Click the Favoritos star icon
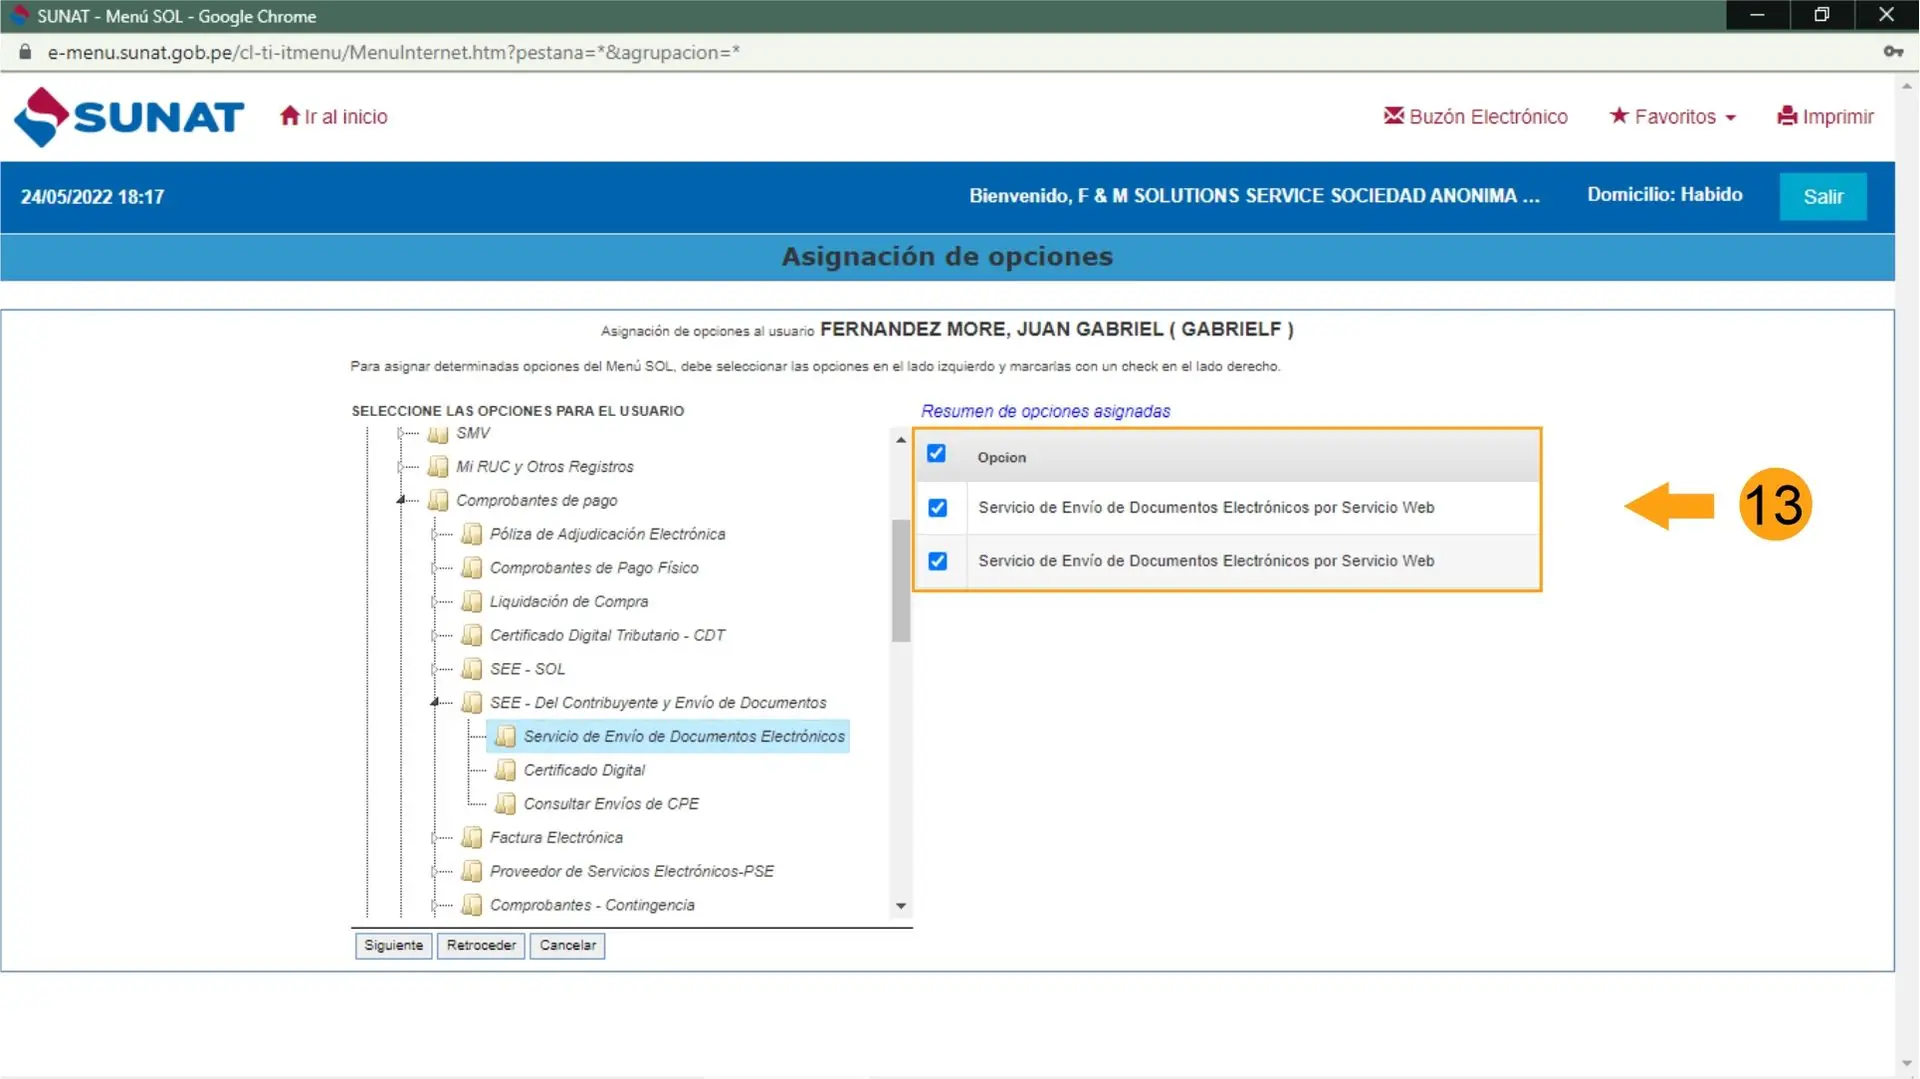The height and width of the screenshot is (1079, 1920). (1619, 116)
